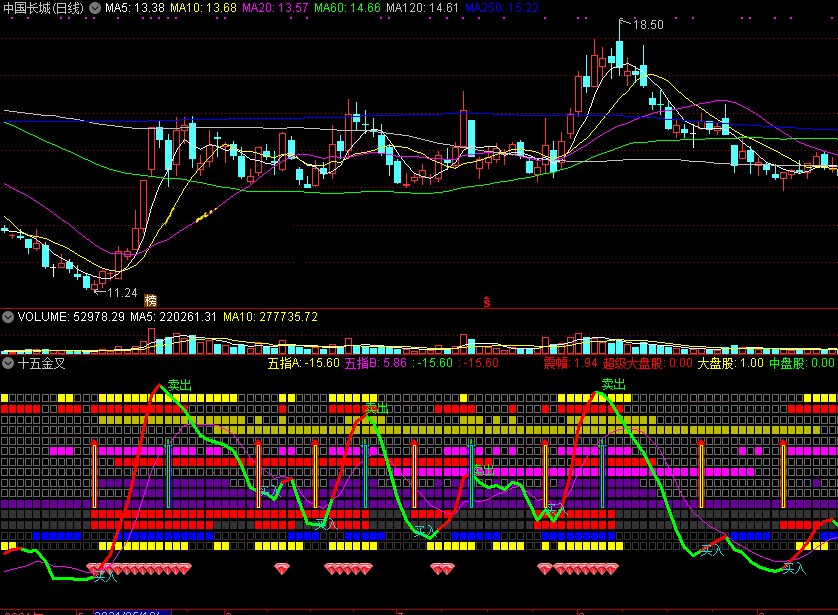Screen dimensions: 838x615
Task: Expand the round arrow next to VOLUME
Action: 7,317
